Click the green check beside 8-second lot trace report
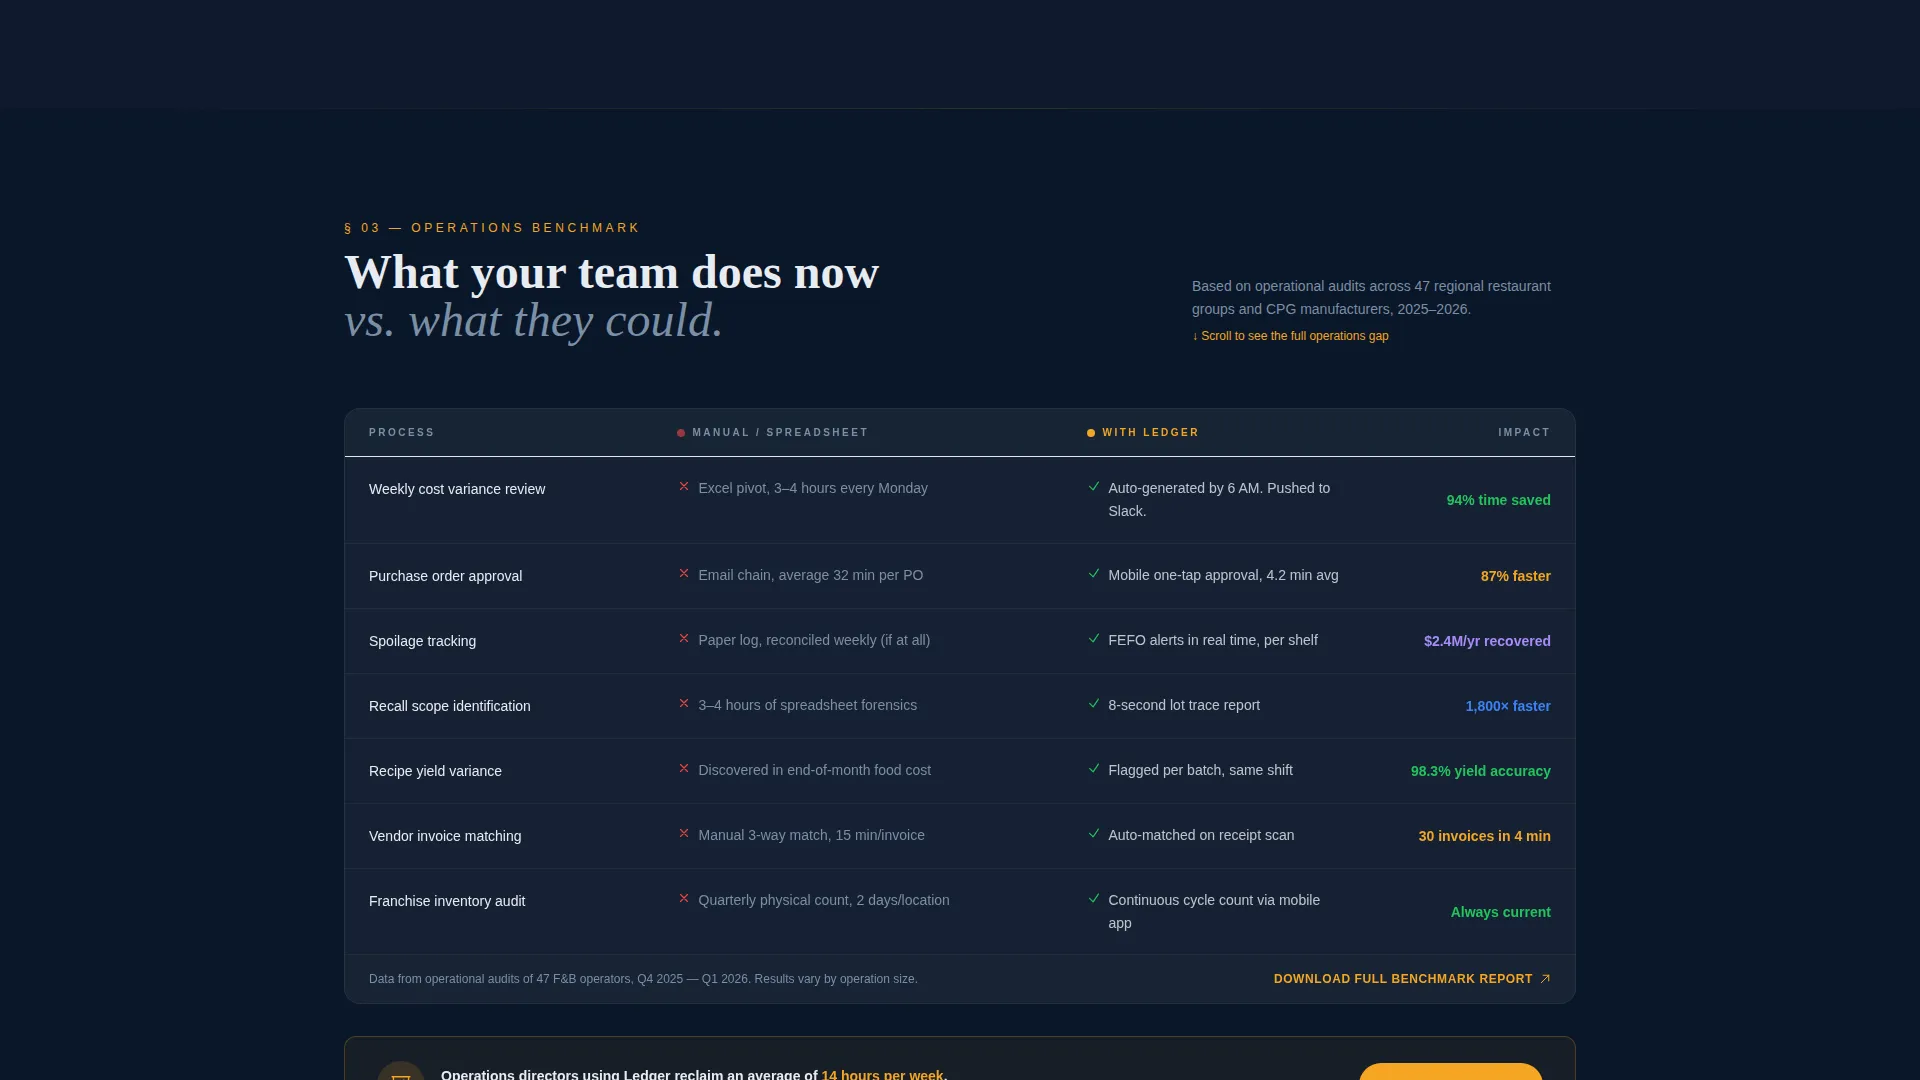 pyautogui.click(x=1094, y=704)
